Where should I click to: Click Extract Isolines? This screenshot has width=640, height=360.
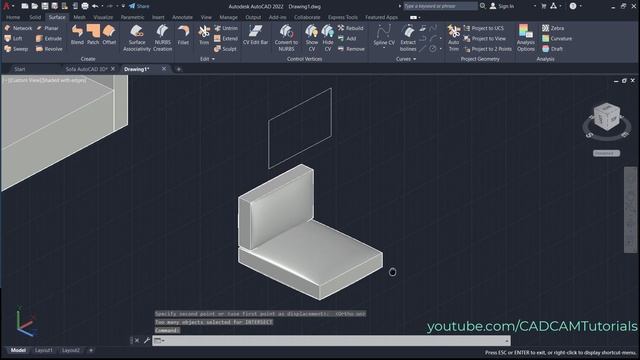[x=408, y=38]
